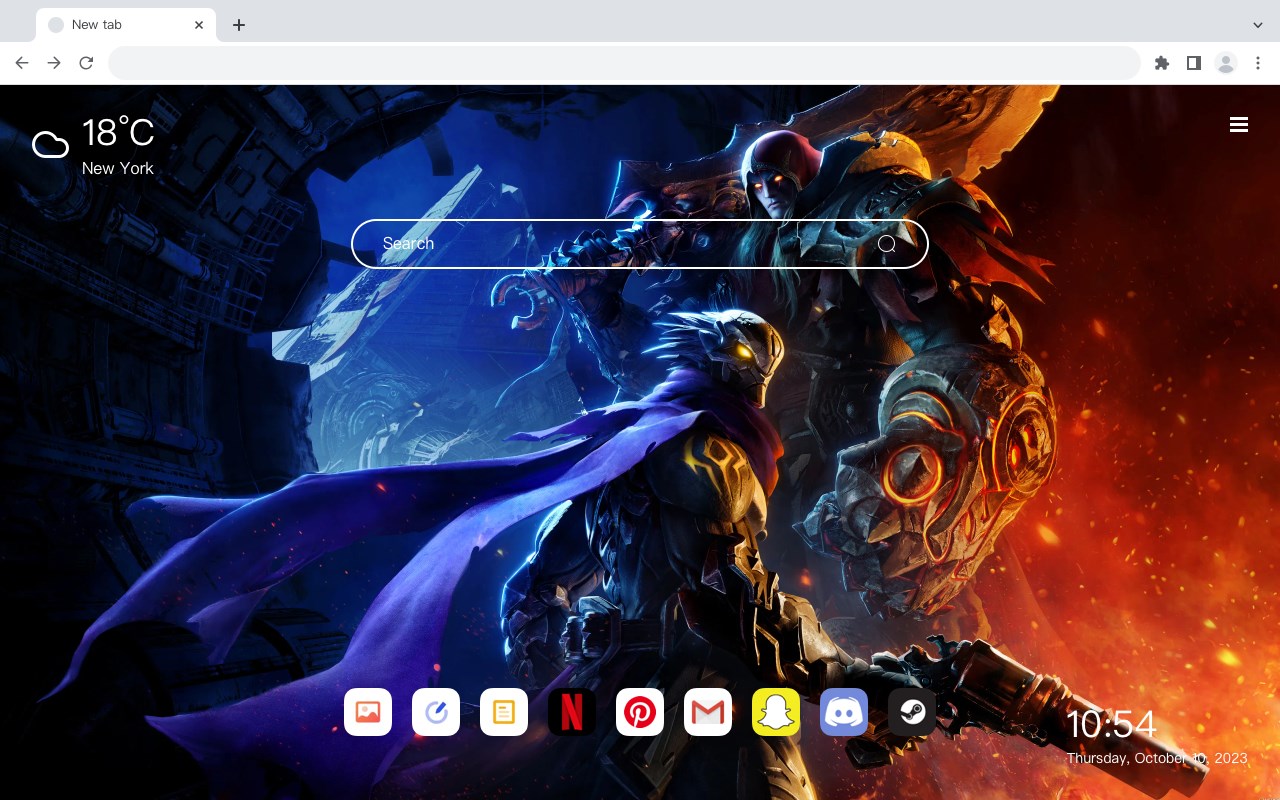Go back using the browser back arrow
The image size is (1280, 800).
click(x=22, y=63)
